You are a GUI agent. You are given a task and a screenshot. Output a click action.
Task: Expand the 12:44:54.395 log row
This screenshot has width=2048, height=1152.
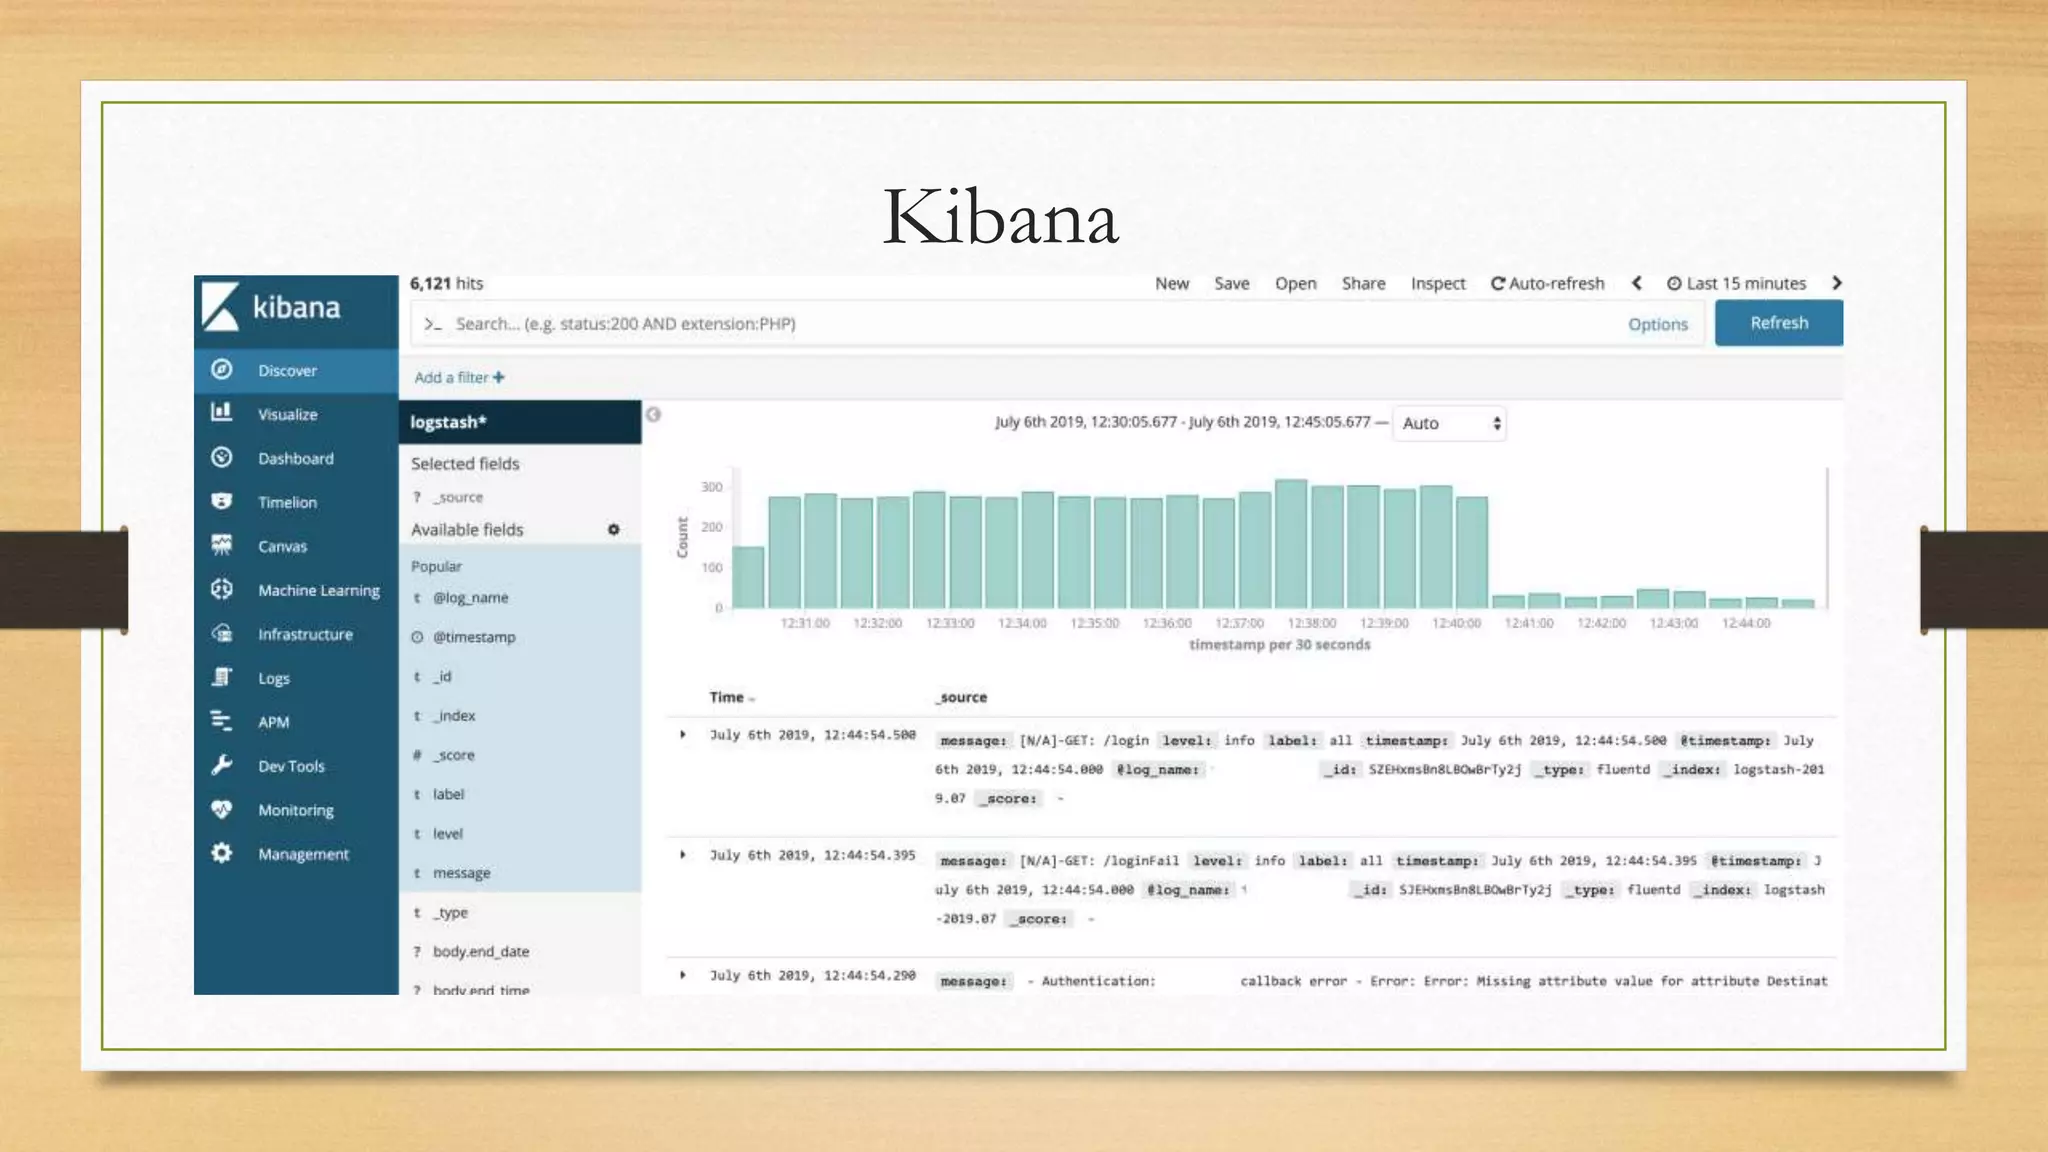[x=683, y=855]
